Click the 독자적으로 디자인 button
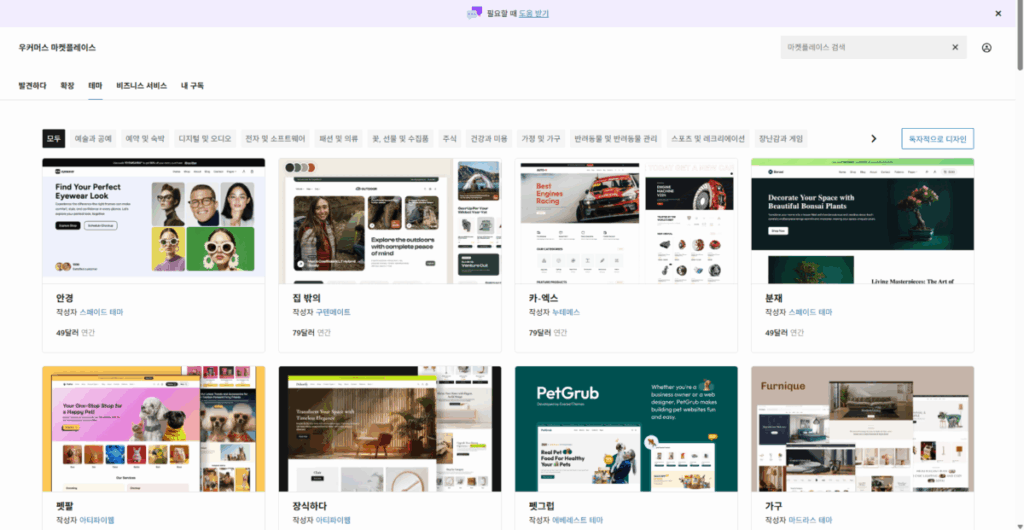The image size is (1024, 530). point(937,139)
